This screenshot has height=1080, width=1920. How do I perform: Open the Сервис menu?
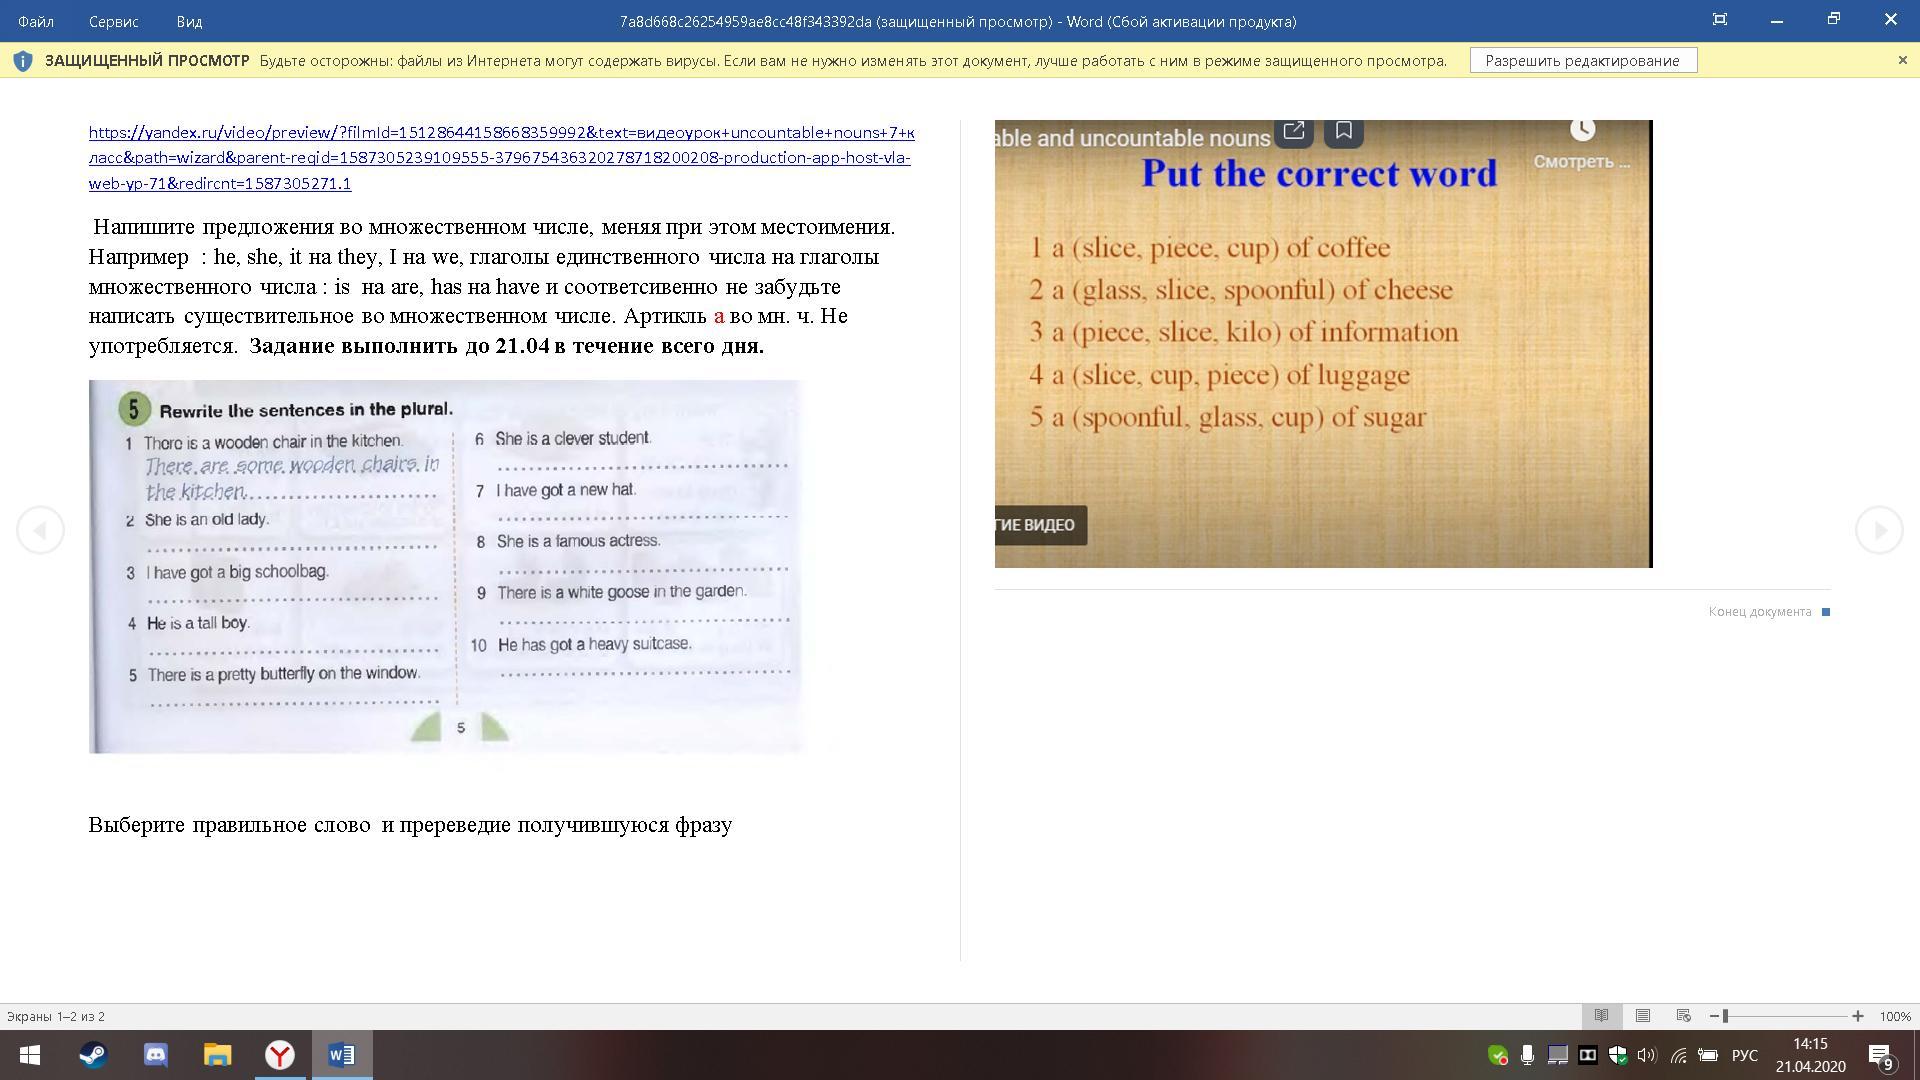pos(113,21)
